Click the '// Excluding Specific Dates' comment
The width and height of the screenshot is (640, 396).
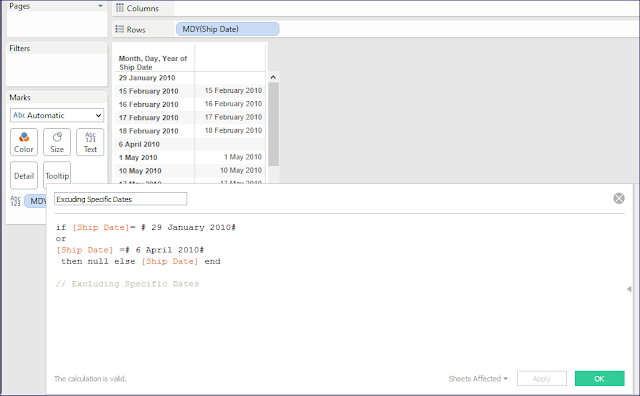[x=127, y=284]
